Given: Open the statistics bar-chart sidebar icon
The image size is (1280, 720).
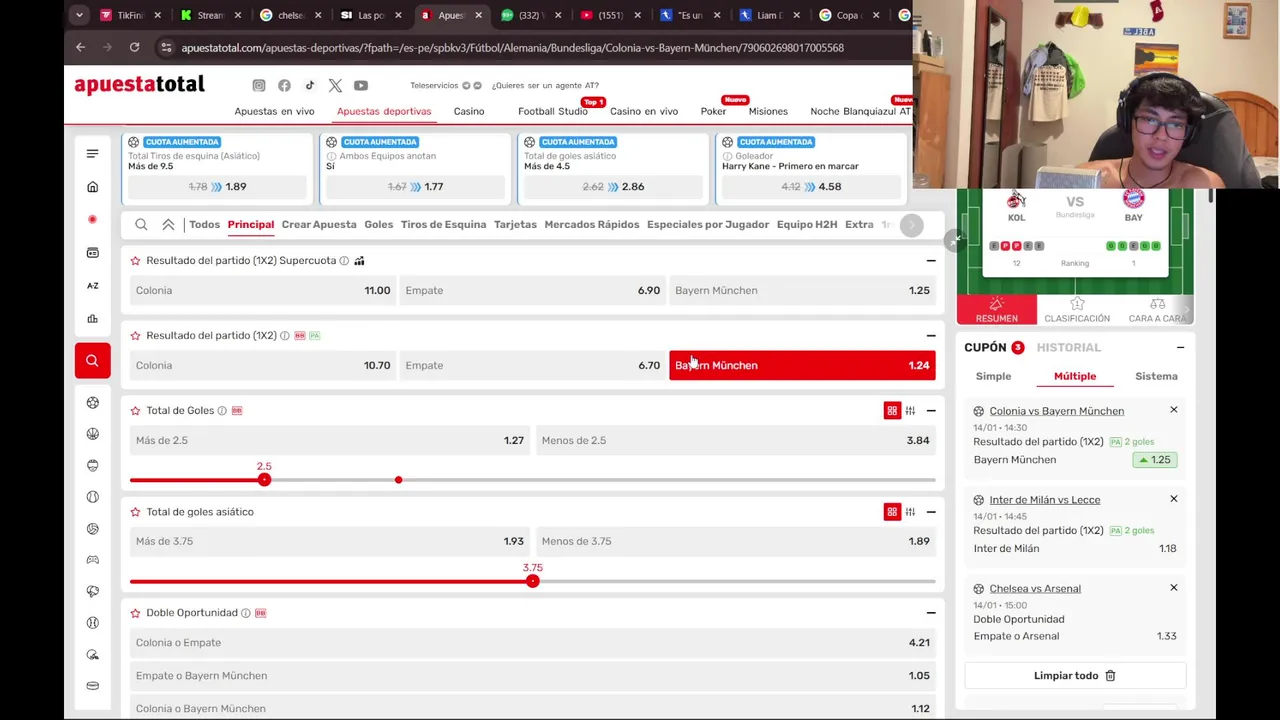Looking at the screenshot, I should 92,319.
